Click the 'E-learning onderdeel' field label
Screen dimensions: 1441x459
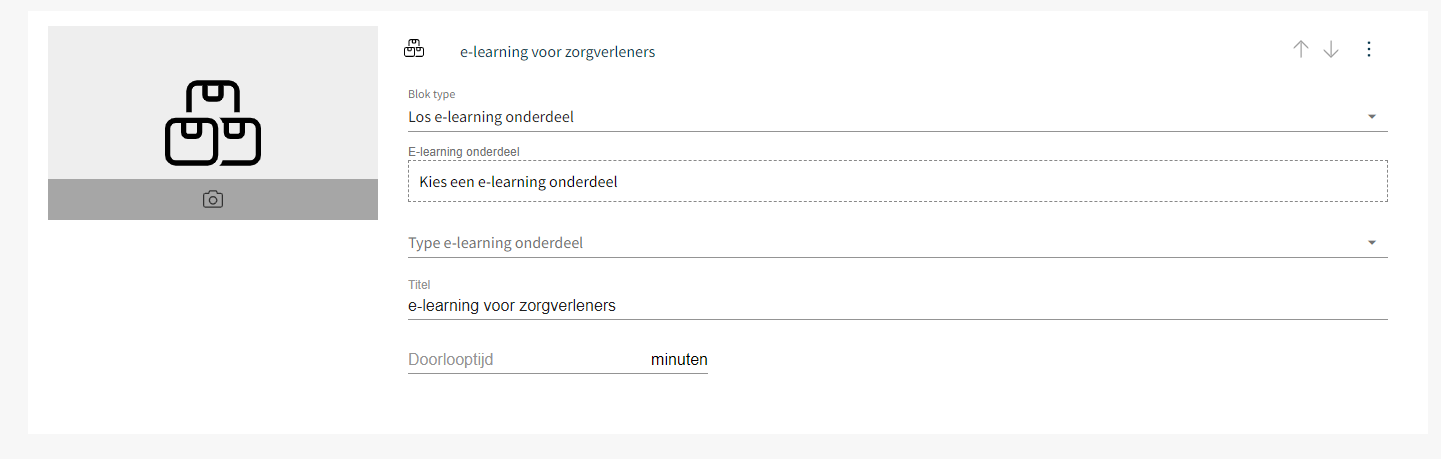[464, 151]
